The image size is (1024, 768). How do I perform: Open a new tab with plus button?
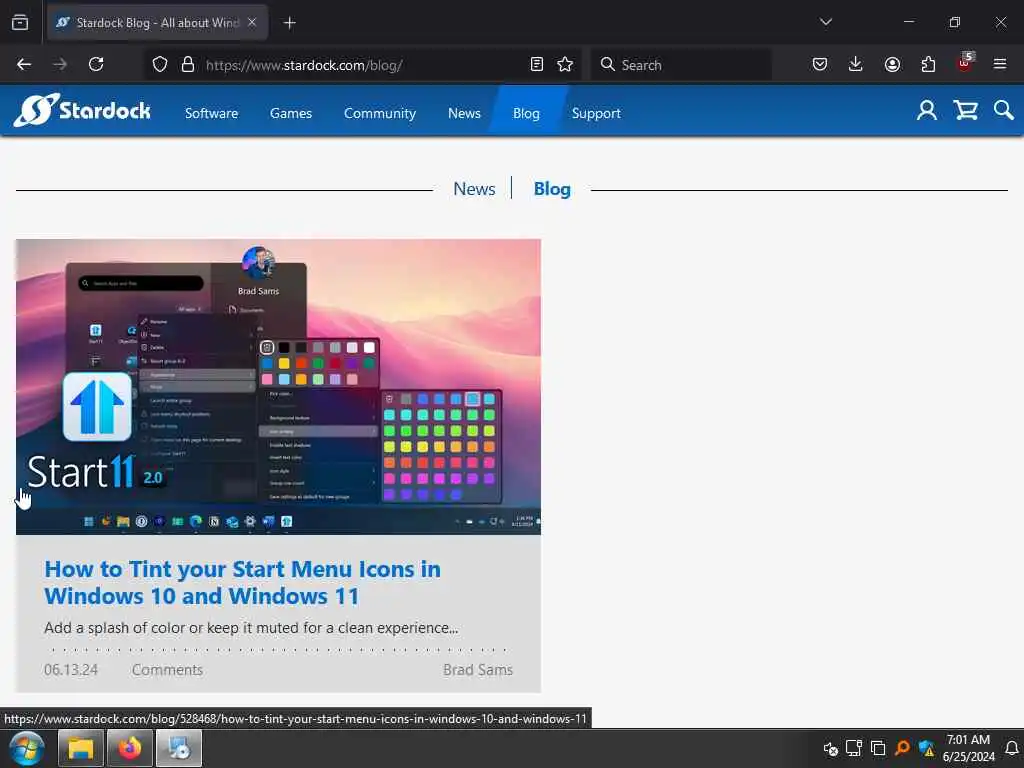pyautogui.click(x=290, y=23)
